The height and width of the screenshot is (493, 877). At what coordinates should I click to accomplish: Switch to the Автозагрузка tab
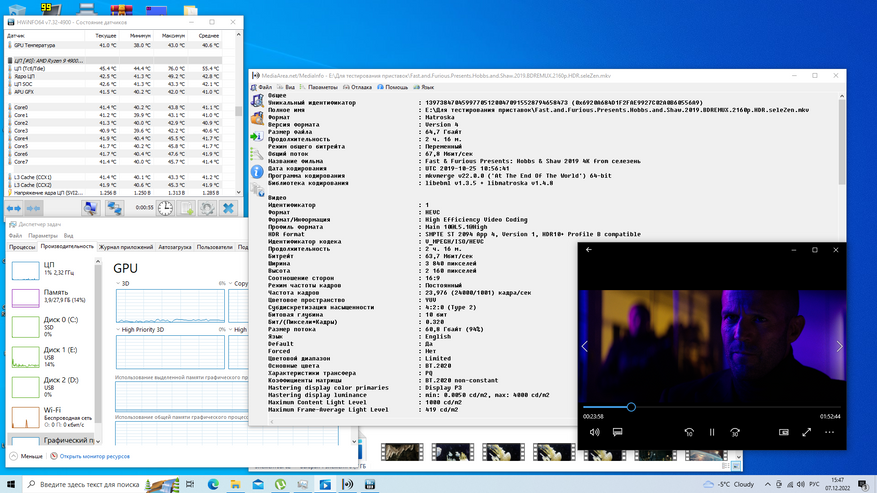pyautogui.click(x=175, y=246)
